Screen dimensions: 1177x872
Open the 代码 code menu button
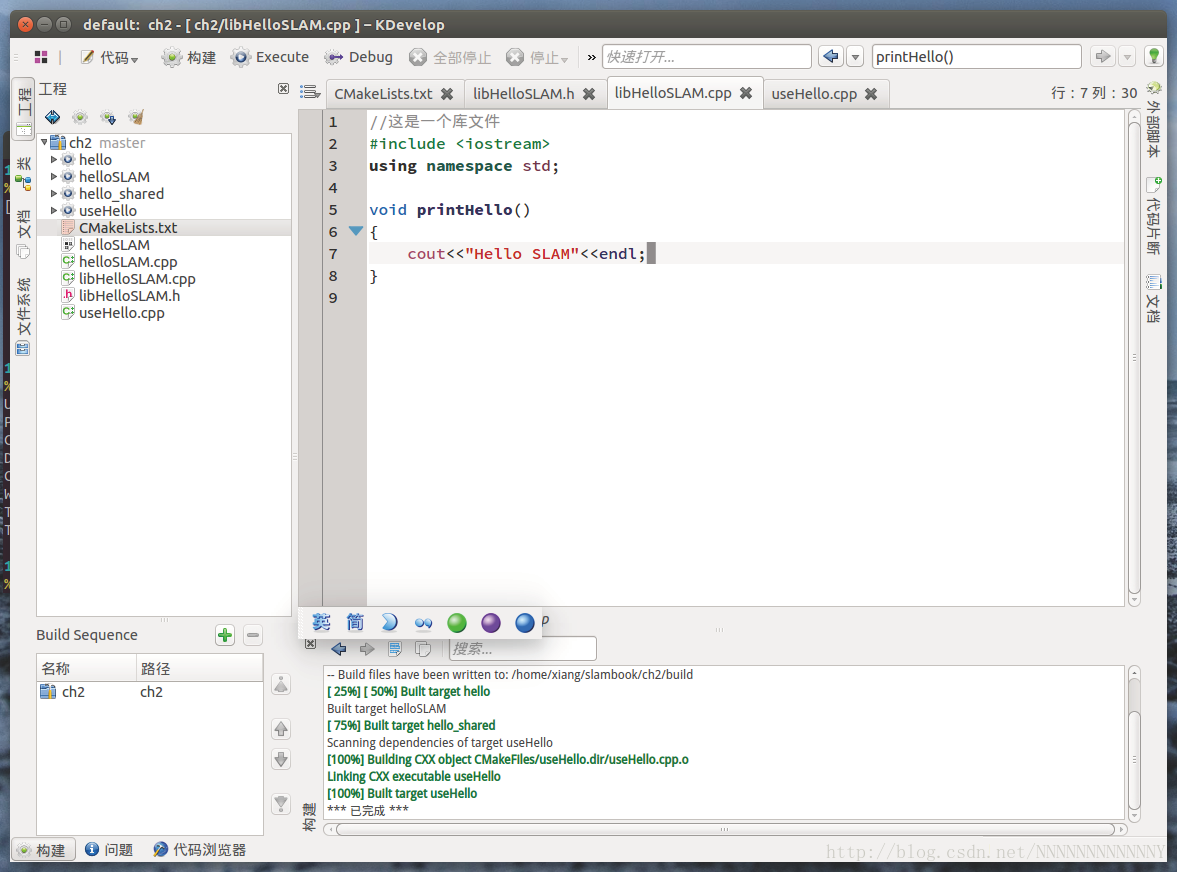pyautogui.click(x=110, y=57)
